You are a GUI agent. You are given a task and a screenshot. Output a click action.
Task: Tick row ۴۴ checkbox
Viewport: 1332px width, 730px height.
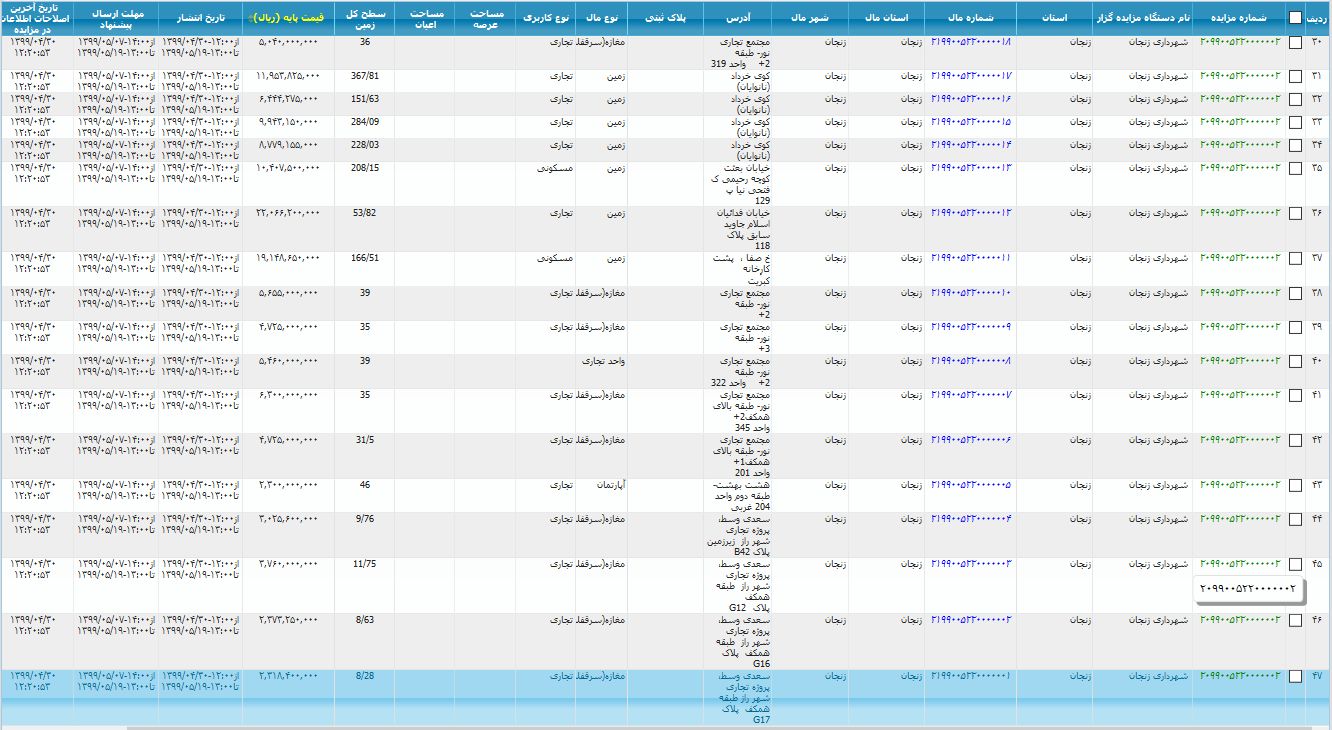(1295, 520)
